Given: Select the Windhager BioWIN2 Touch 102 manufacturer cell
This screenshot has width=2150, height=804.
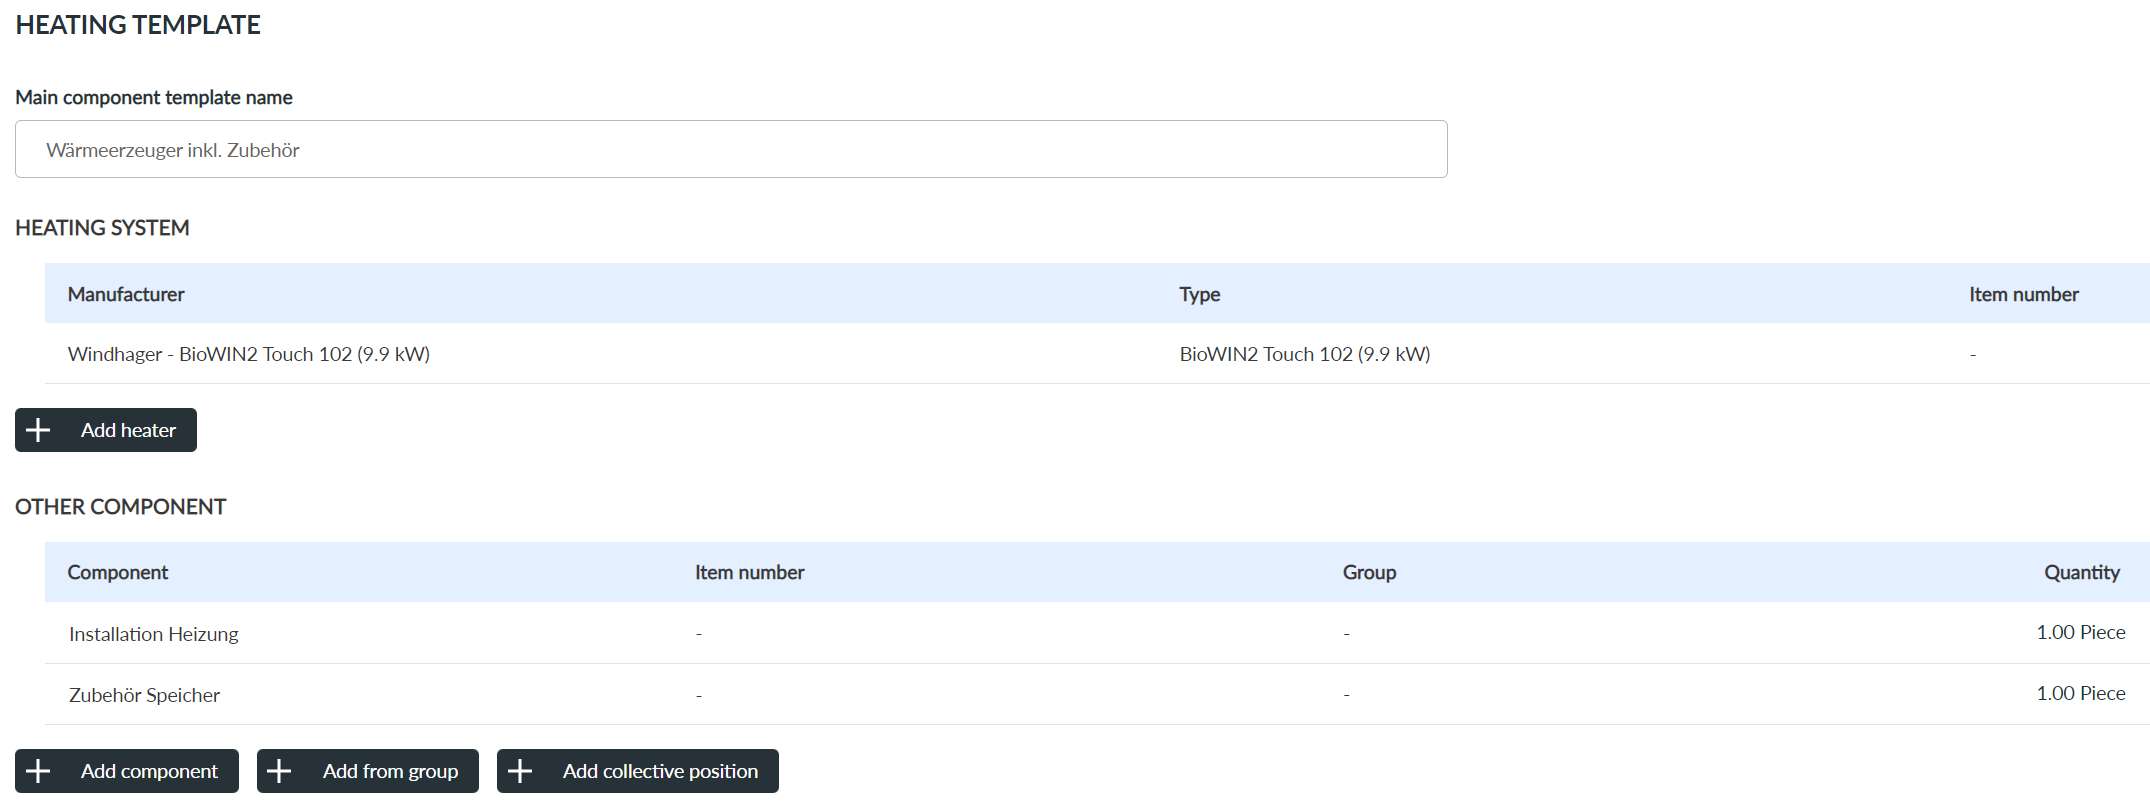Looking at the screenshot, I should [x=249, y=354].
